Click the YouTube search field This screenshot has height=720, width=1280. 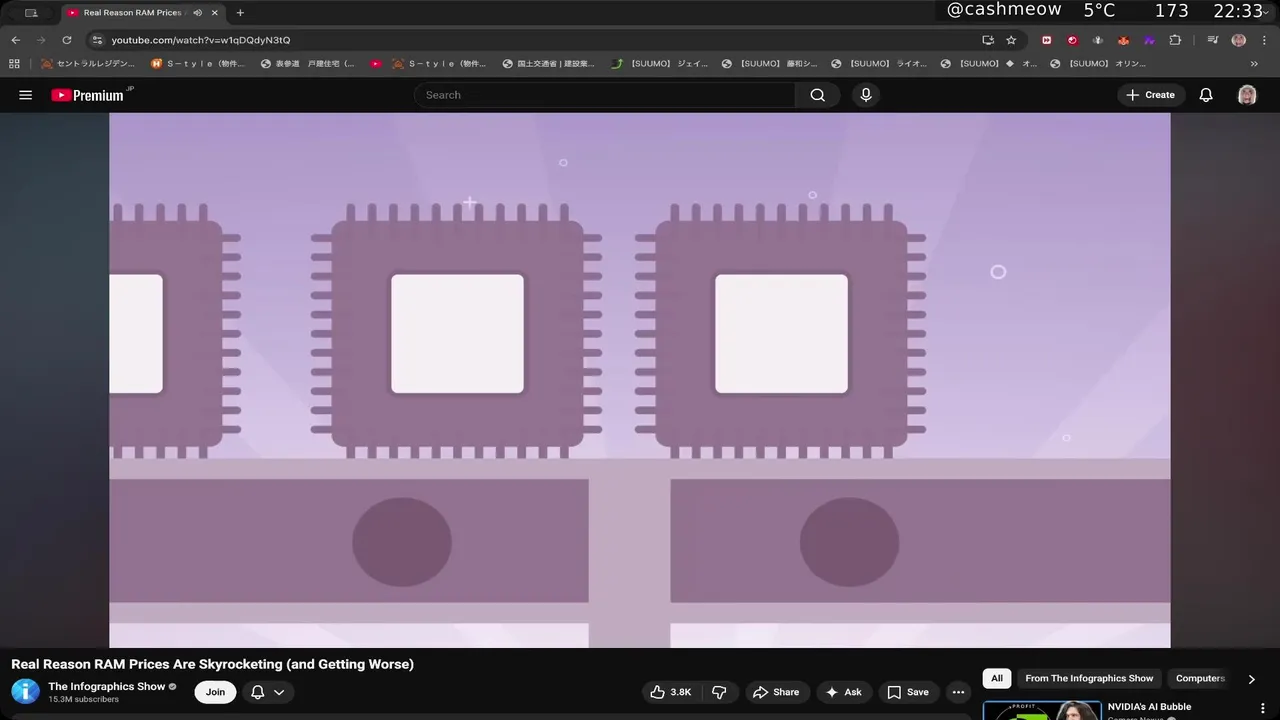click(x=605, y=95)
